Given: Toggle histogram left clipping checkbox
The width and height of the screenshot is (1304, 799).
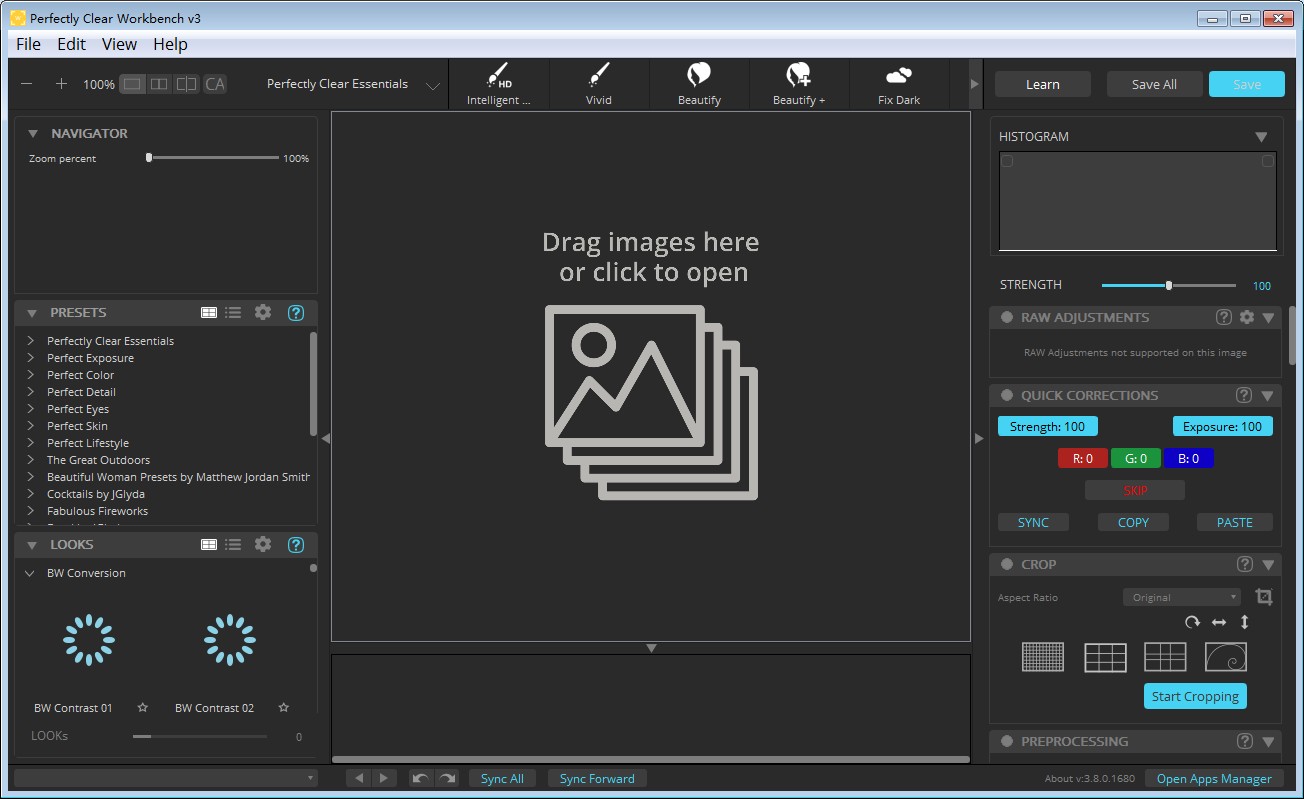Looking at the screenshot, I should tap(1008, 161).
